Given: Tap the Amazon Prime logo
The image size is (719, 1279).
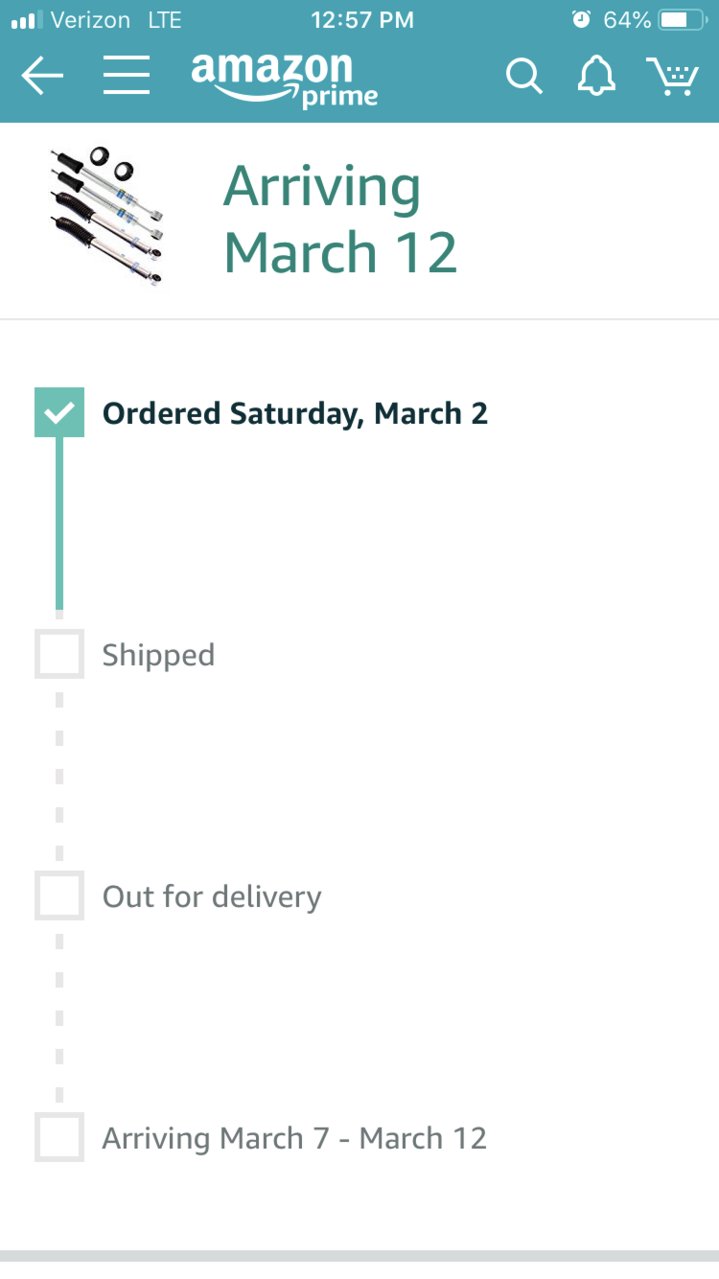Looking at the screenshot, I should pos(285,78).
